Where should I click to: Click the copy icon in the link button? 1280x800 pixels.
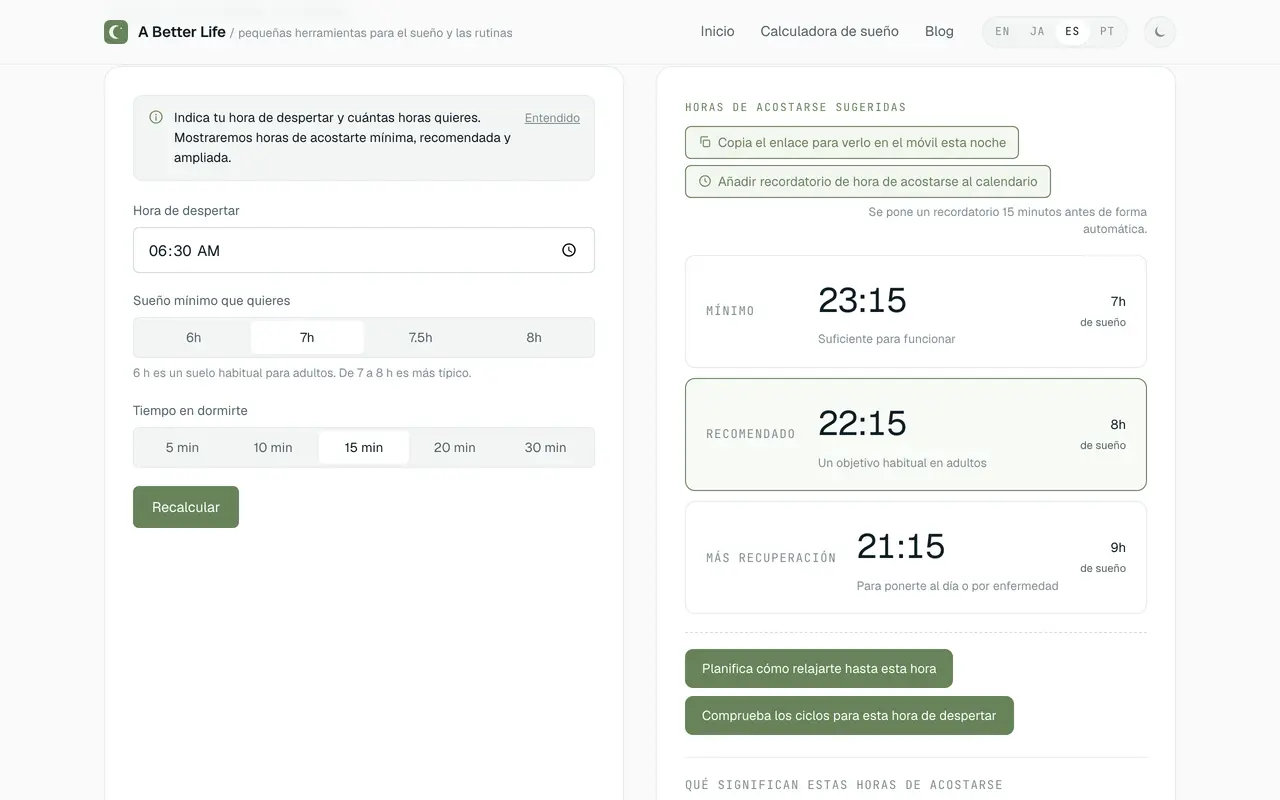705,142
